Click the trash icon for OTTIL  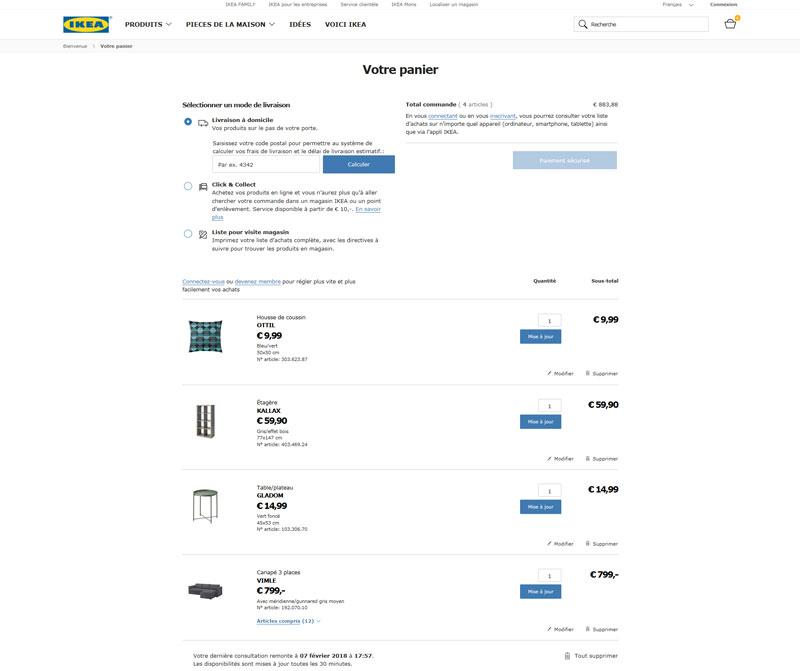click(x=588, y=373)
